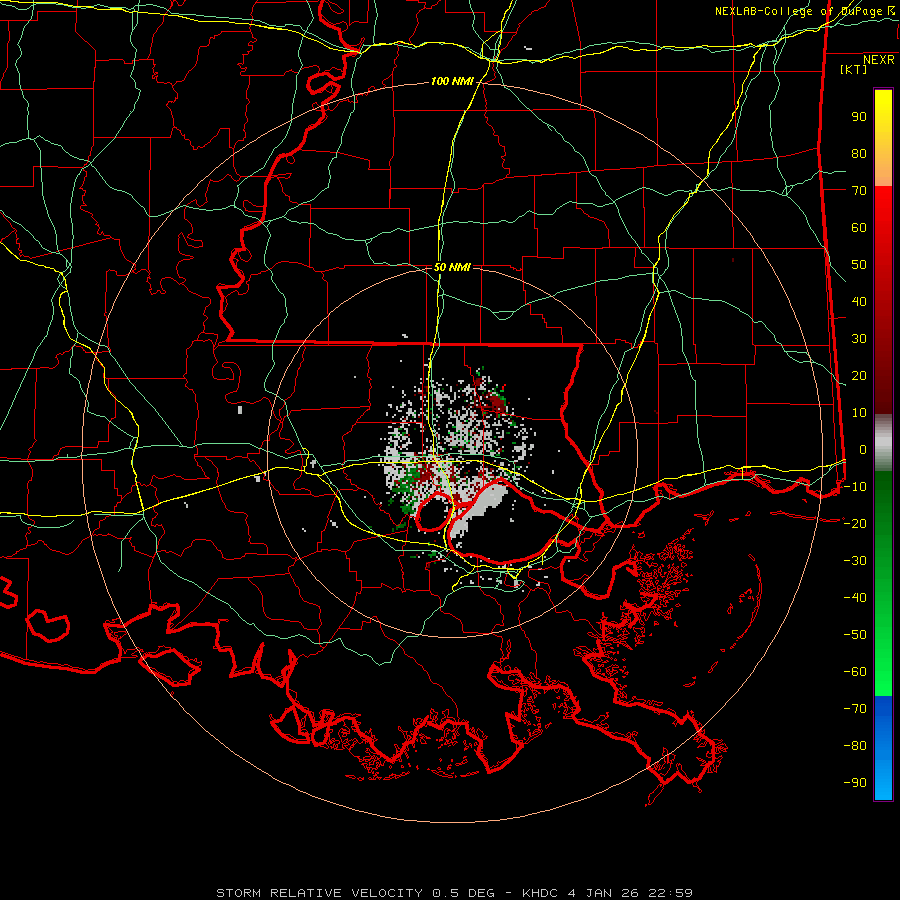The width and height of the screenshot is (900, 900).
Task: Click the -20 value on velocity scale
Action: pyautogui.click(x=855, y=524)
